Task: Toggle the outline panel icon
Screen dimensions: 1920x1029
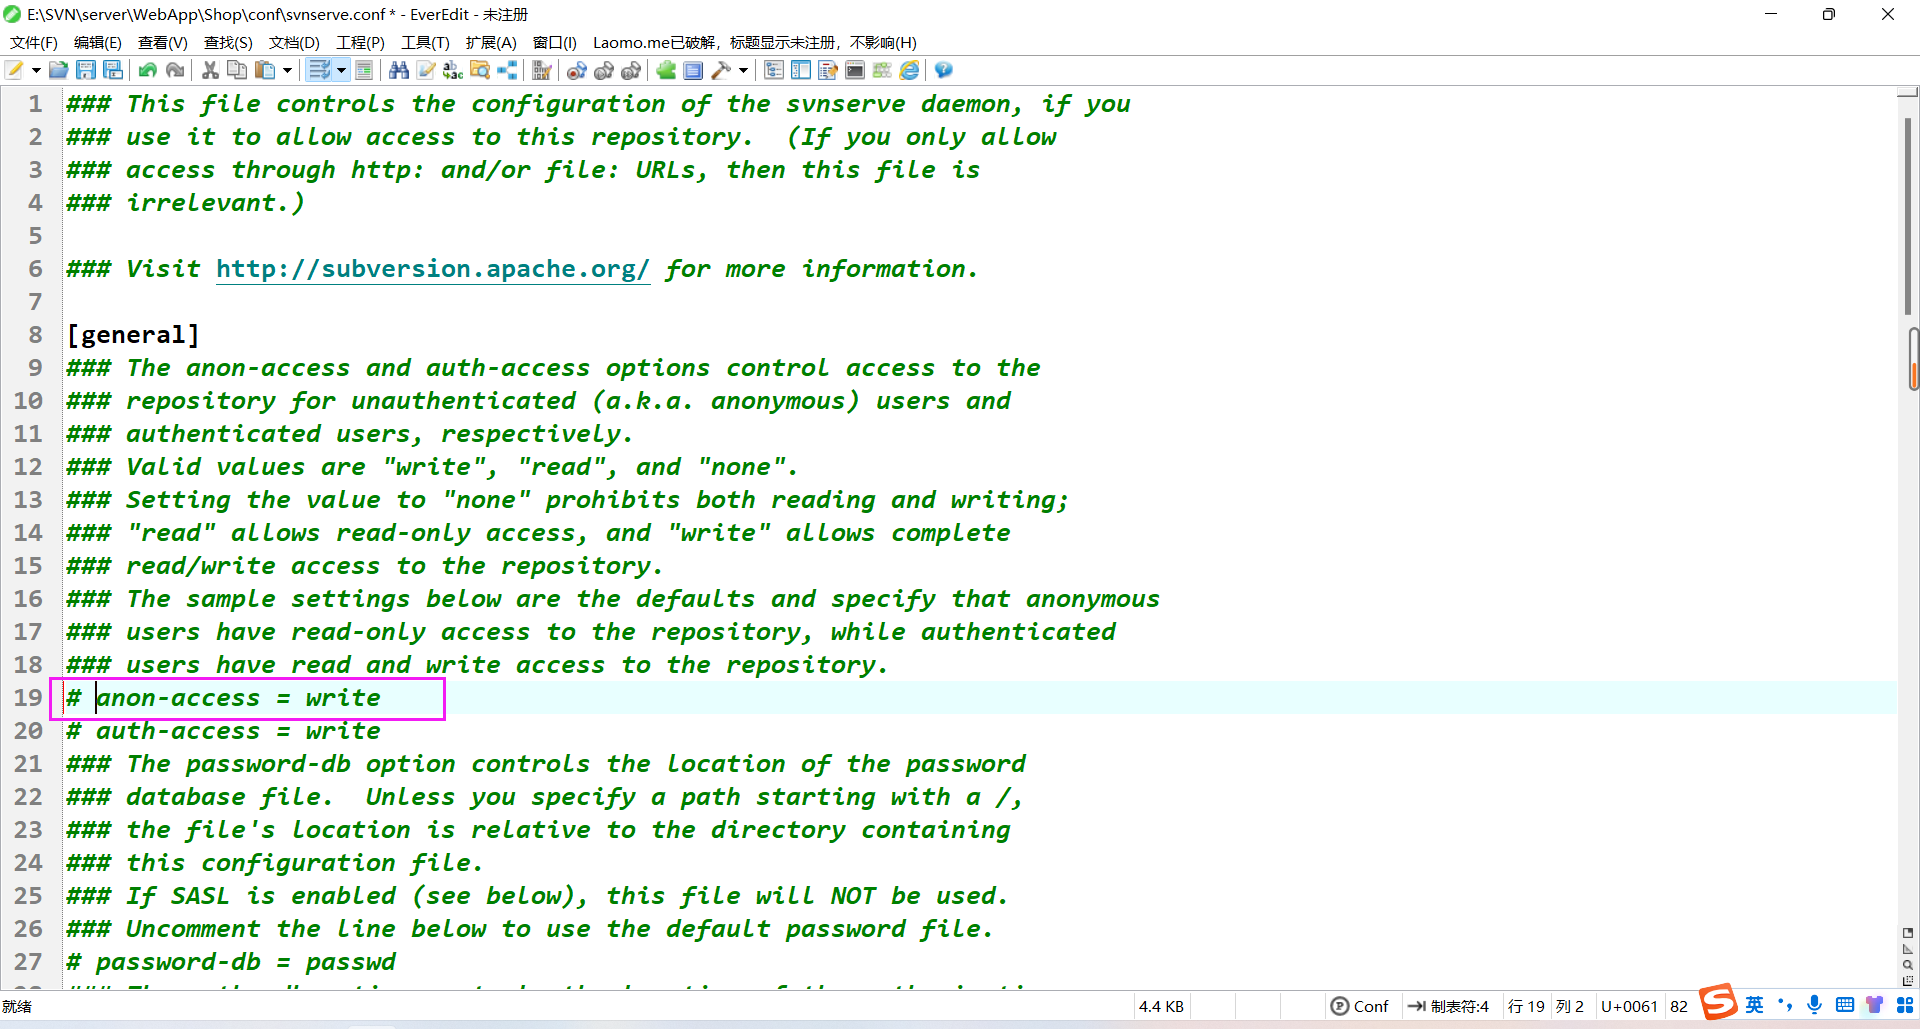Action: coord(774,70)
